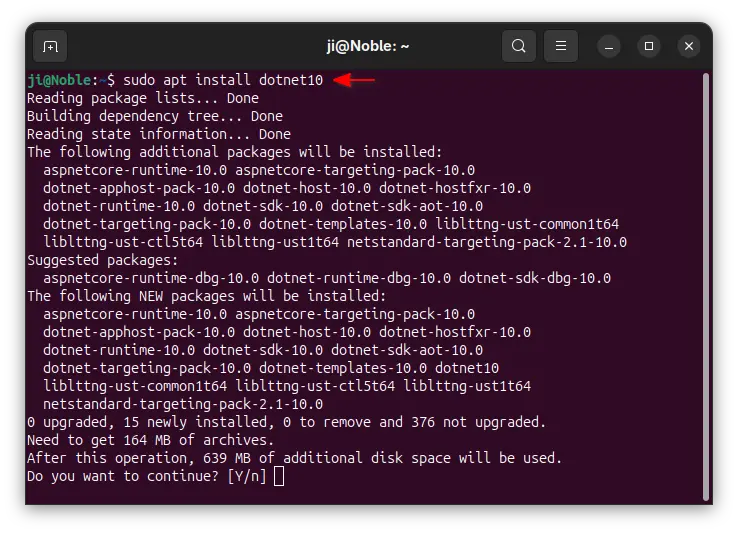Close the terminal window
The image size is (738, 533).
click(x=689, y=46)
